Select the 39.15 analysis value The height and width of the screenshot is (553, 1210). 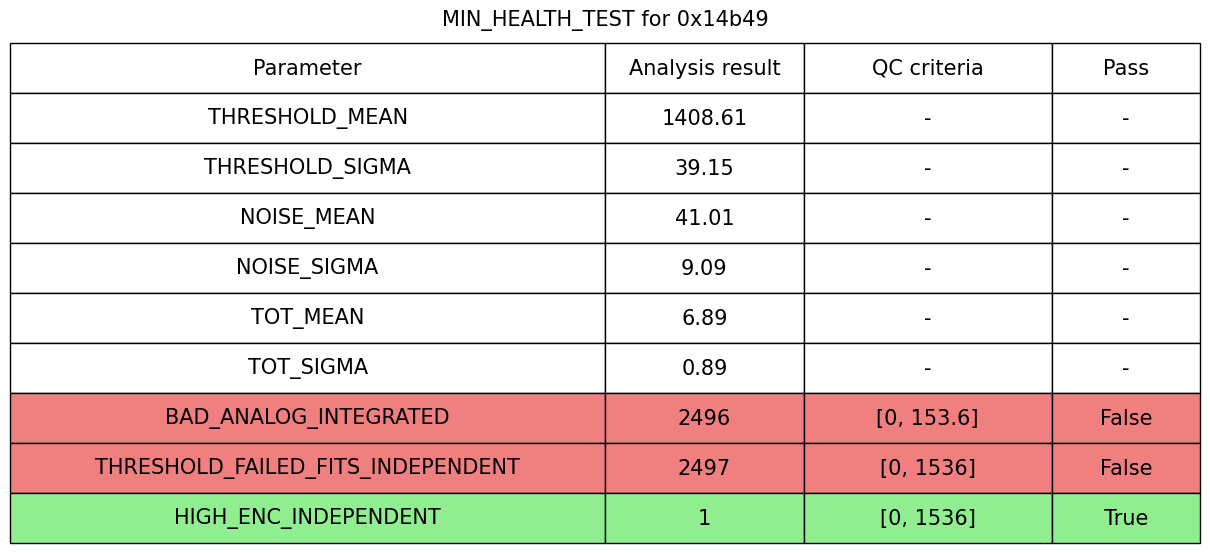point(704,168)
